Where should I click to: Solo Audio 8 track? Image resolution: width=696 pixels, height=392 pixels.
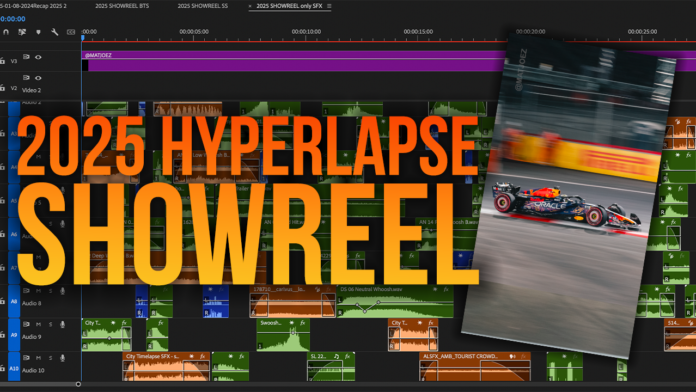[x=50, y=291]
